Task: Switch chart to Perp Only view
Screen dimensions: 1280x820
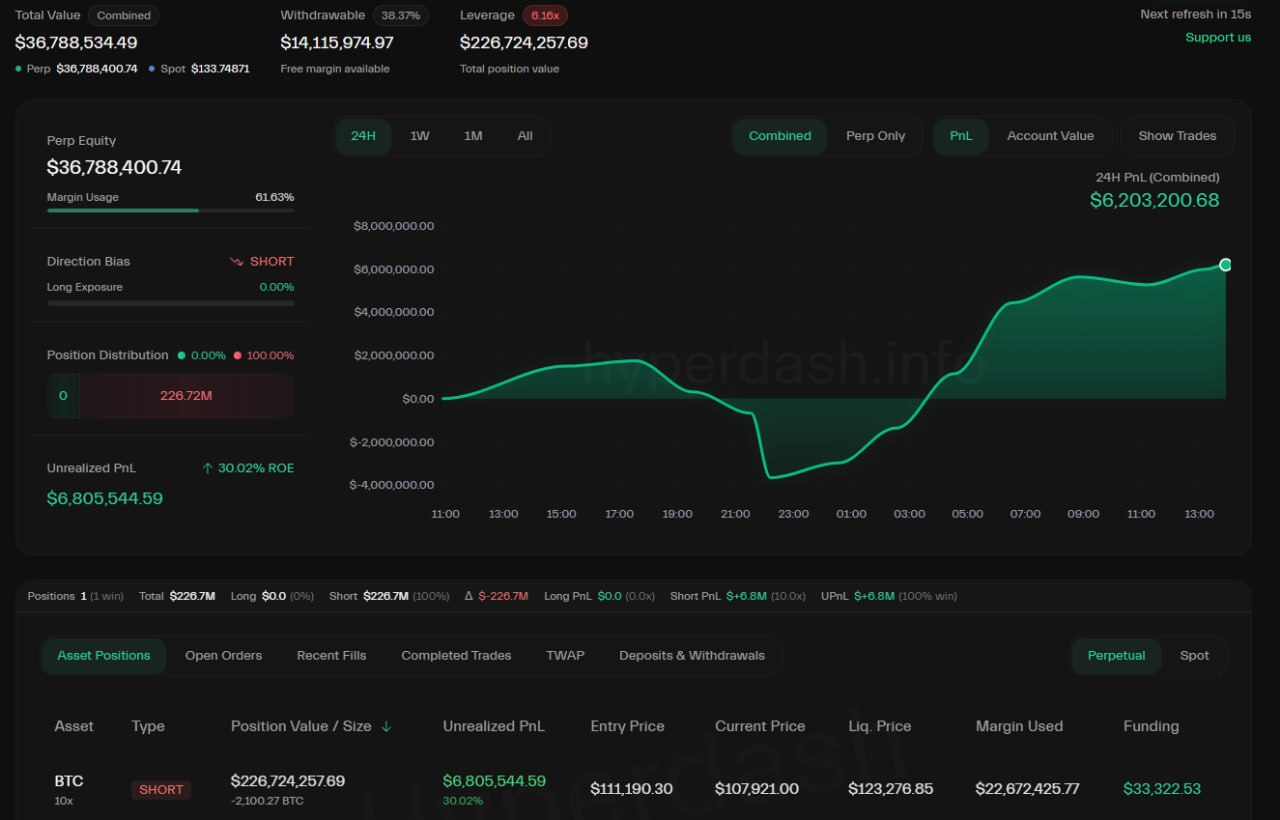Action: point(875,136)
